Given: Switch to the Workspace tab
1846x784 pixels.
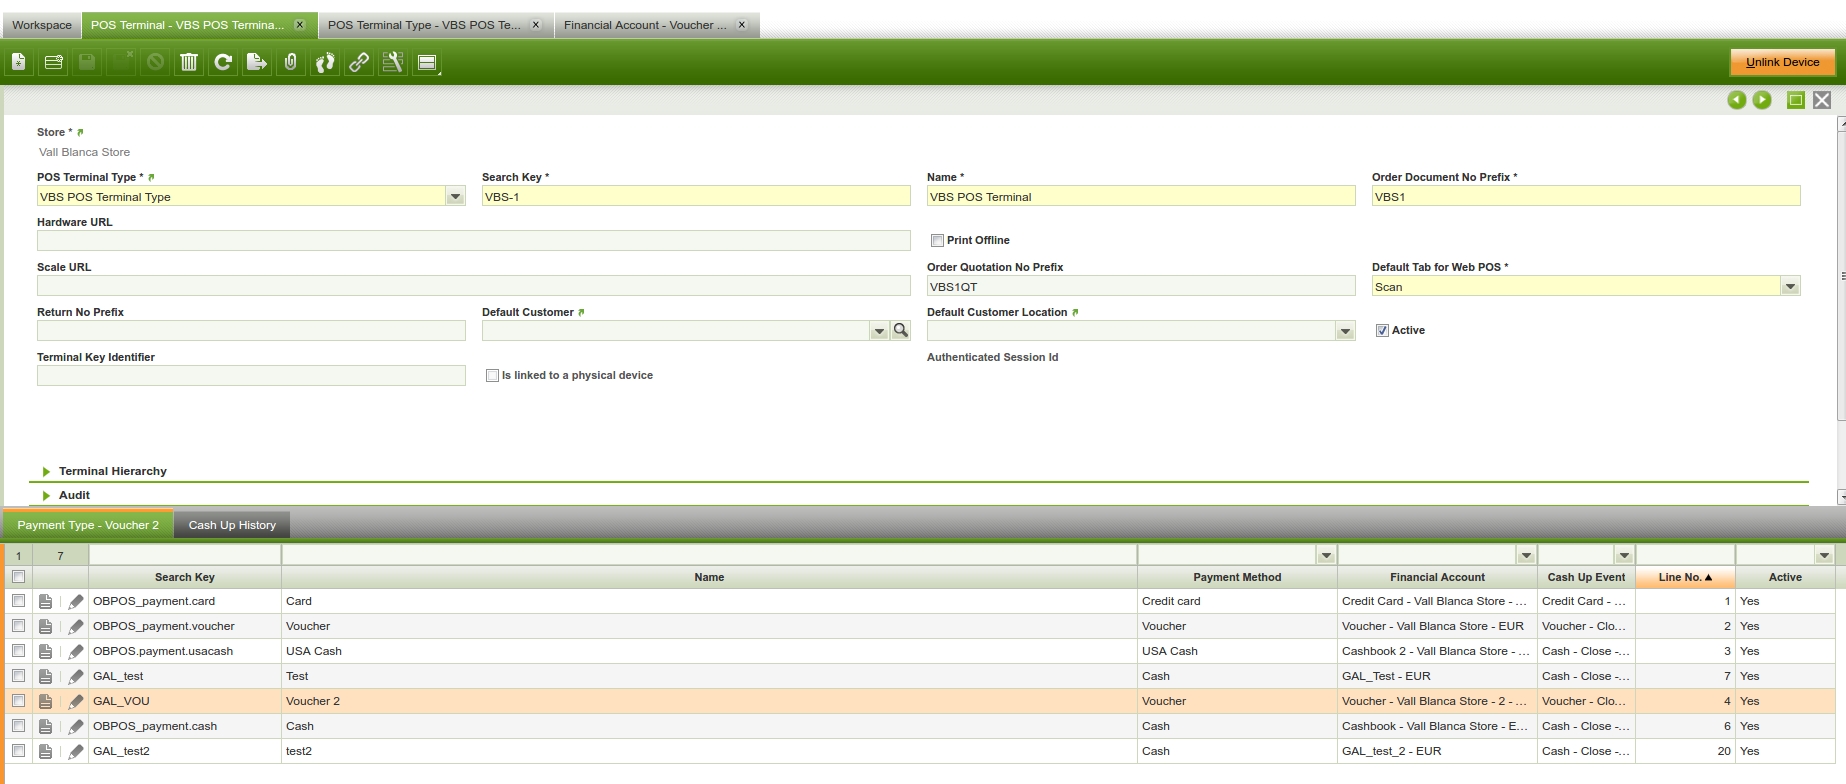Looking at the screenshot, I should (42, 25).
